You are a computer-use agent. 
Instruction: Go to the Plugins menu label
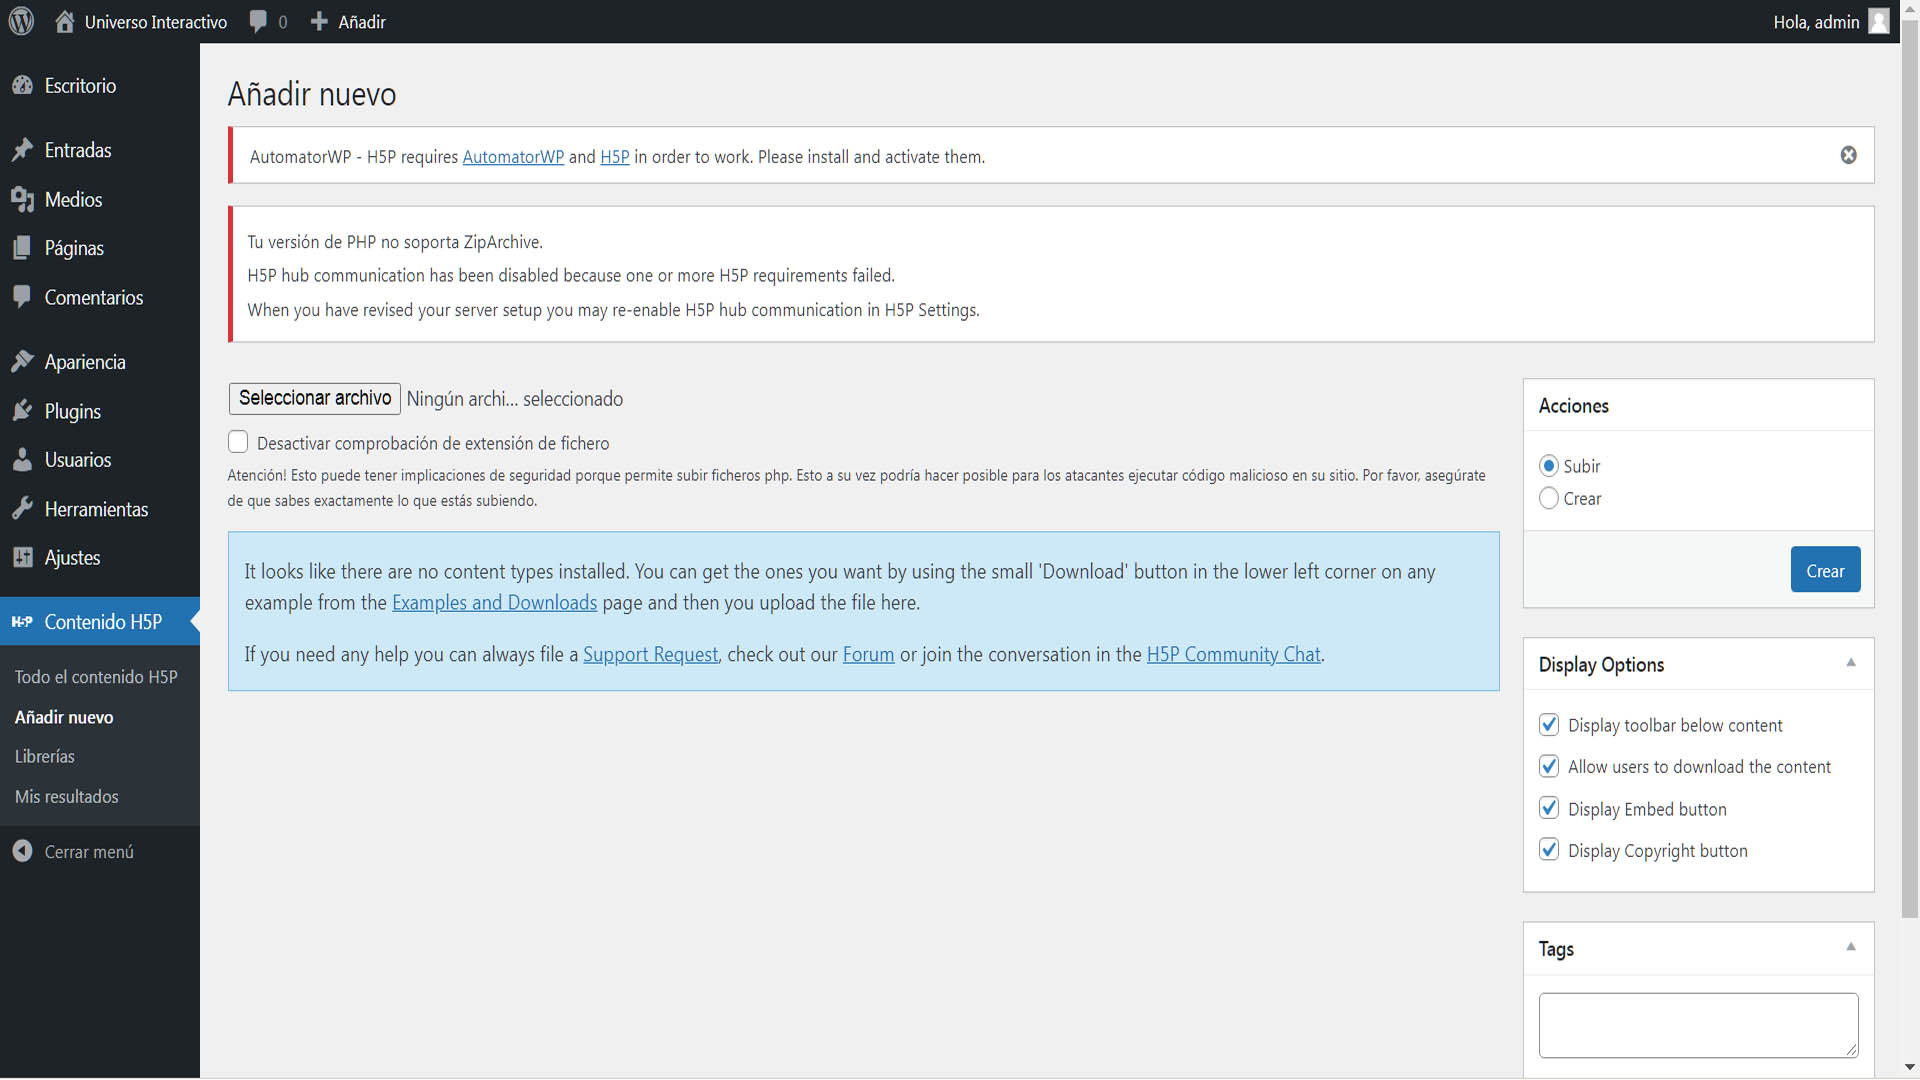(x=73, y=411)
